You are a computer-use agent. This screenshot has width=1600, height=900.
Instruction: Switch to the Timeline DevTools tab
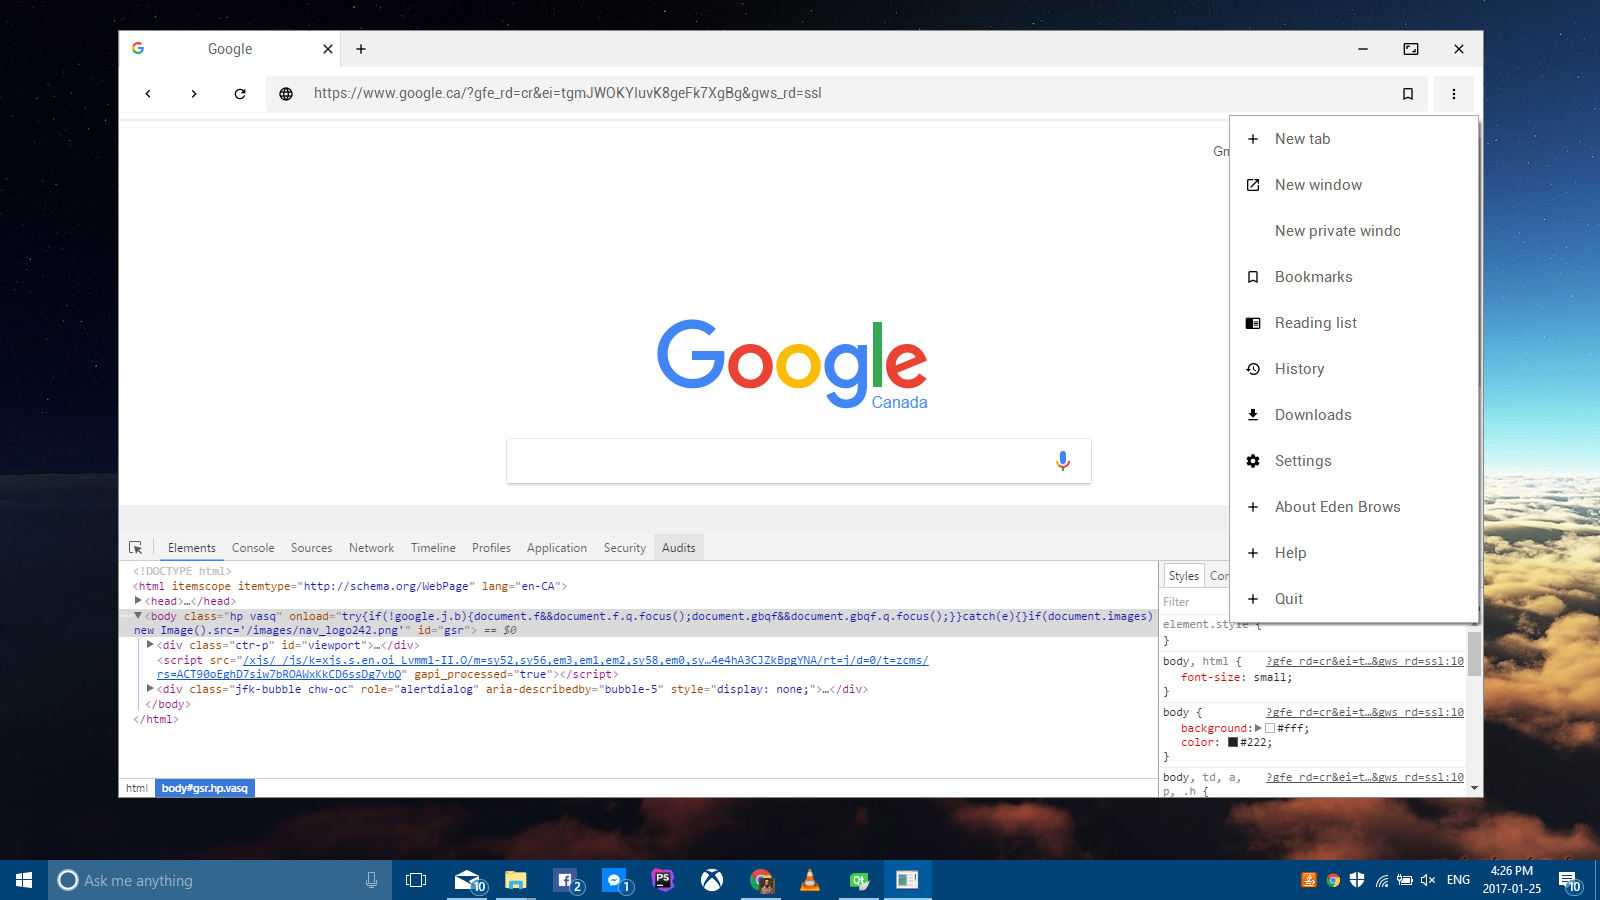click(433, 548)
